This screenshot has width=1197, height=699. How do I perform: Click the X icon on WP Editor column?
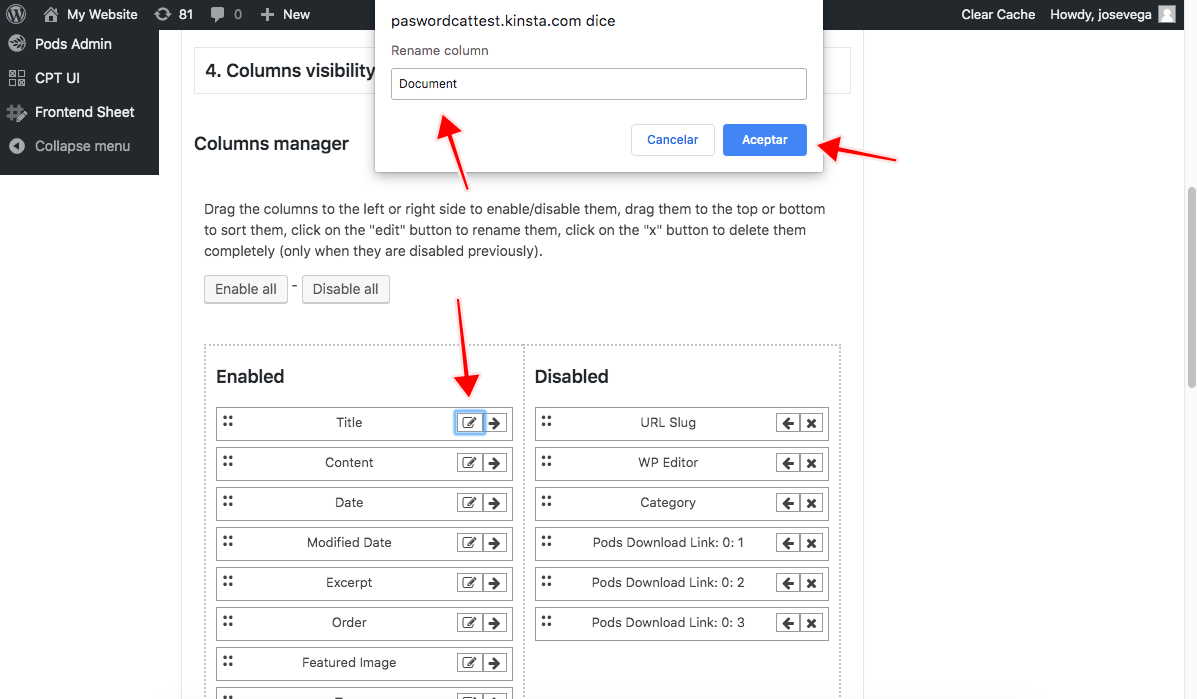(x=810, y=462)
